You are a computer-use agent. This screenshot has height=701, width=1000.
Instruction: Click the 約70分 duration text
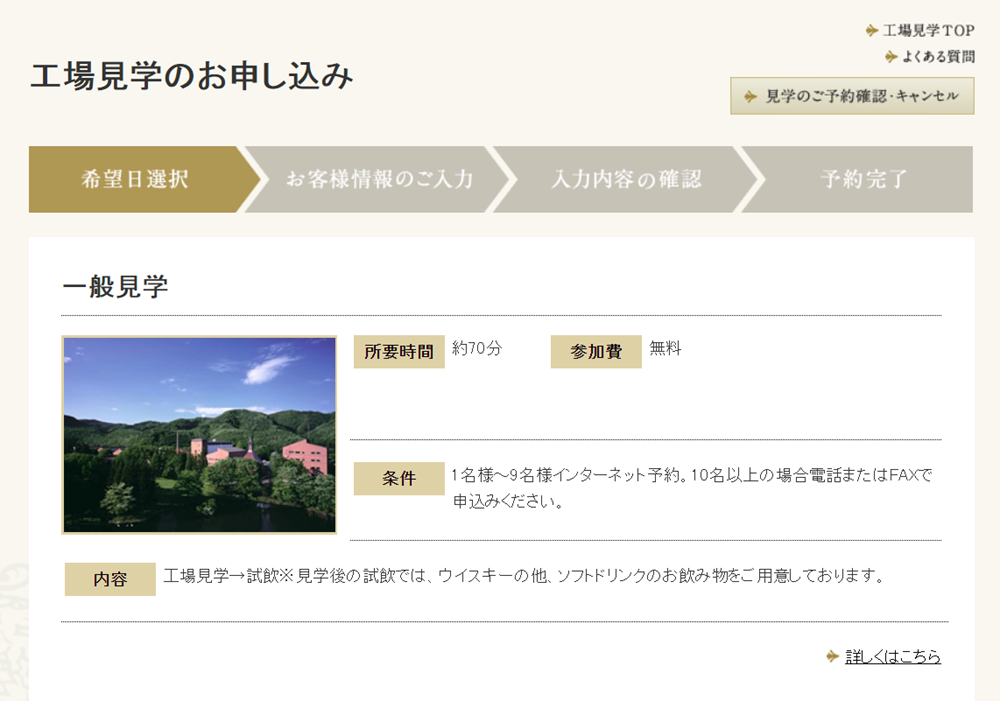pyautogui.click(x=477, y=349)
